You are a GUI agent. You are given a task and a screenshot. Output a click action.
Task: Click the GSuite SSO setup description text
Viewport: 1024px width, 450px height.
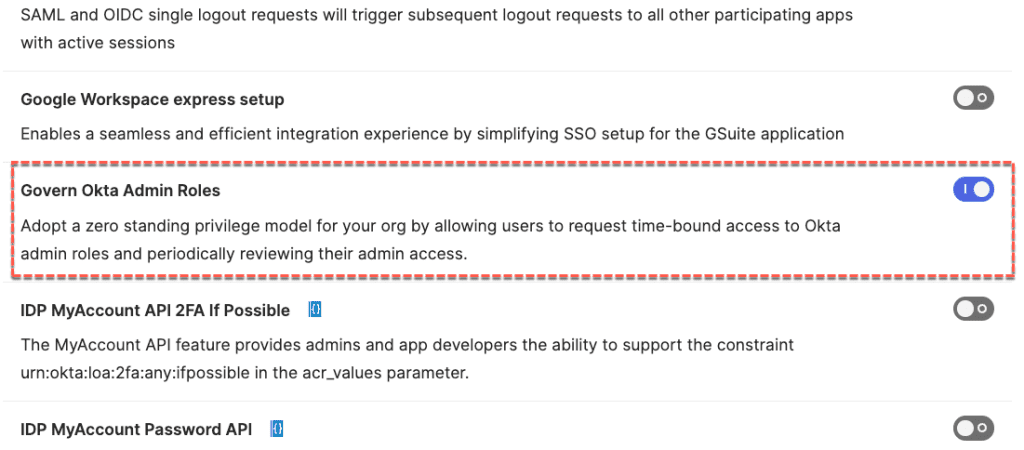pos(432,133)
